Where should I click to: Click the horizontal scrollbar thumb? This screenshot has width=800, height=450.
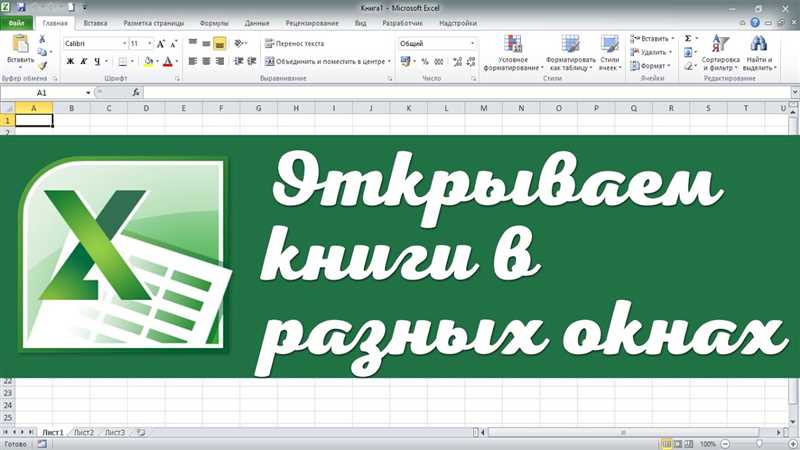point(622,432)
